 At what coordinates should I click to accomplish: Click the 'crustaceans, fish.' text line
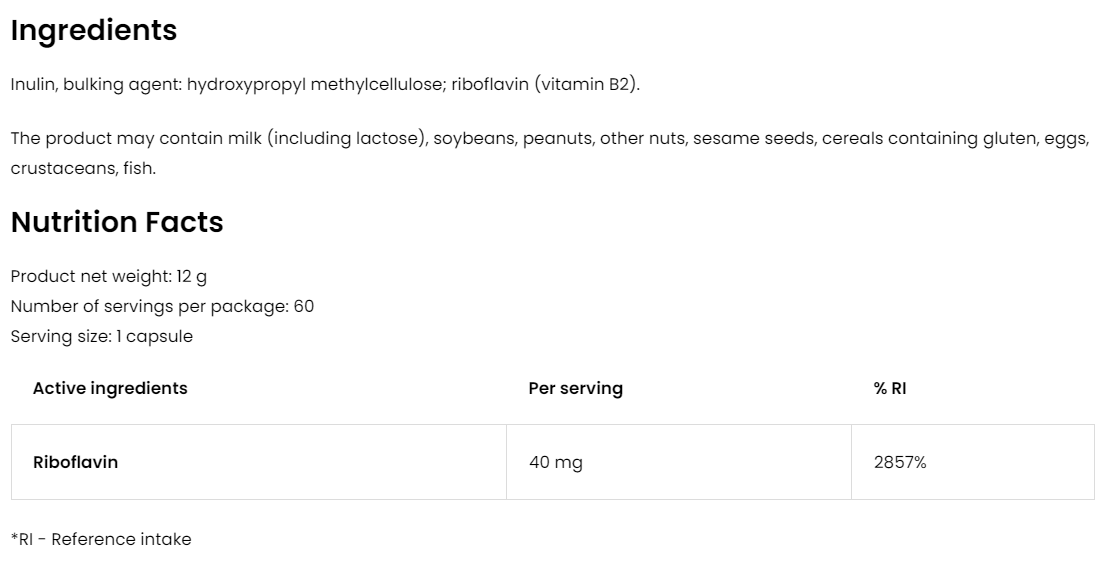tap(83, 168)
